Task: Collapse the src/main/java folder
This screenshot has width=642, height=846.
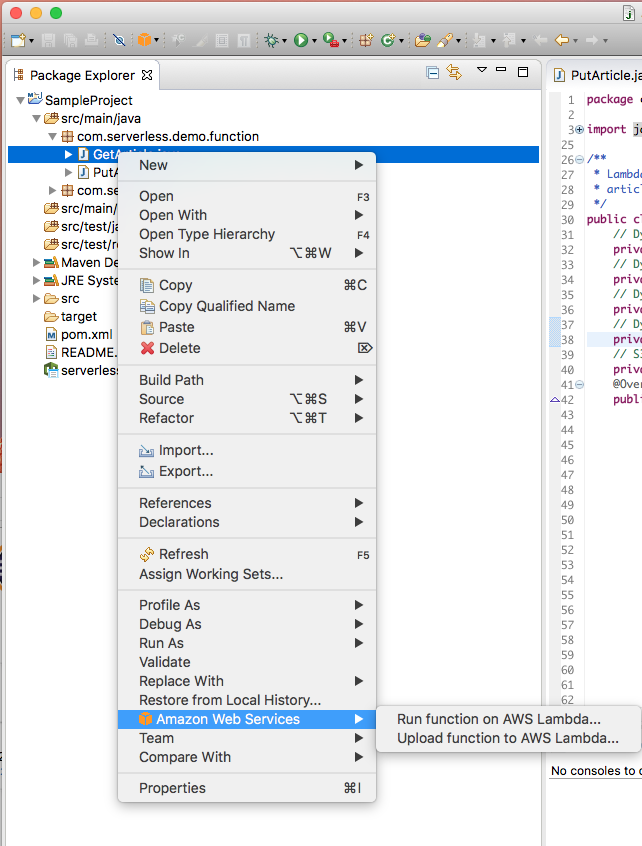Action: (x=36, y=118)
